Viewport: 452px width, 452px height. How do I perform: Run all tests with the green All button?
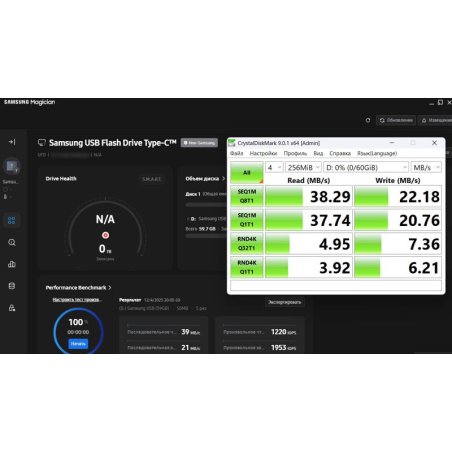[247, 173]
